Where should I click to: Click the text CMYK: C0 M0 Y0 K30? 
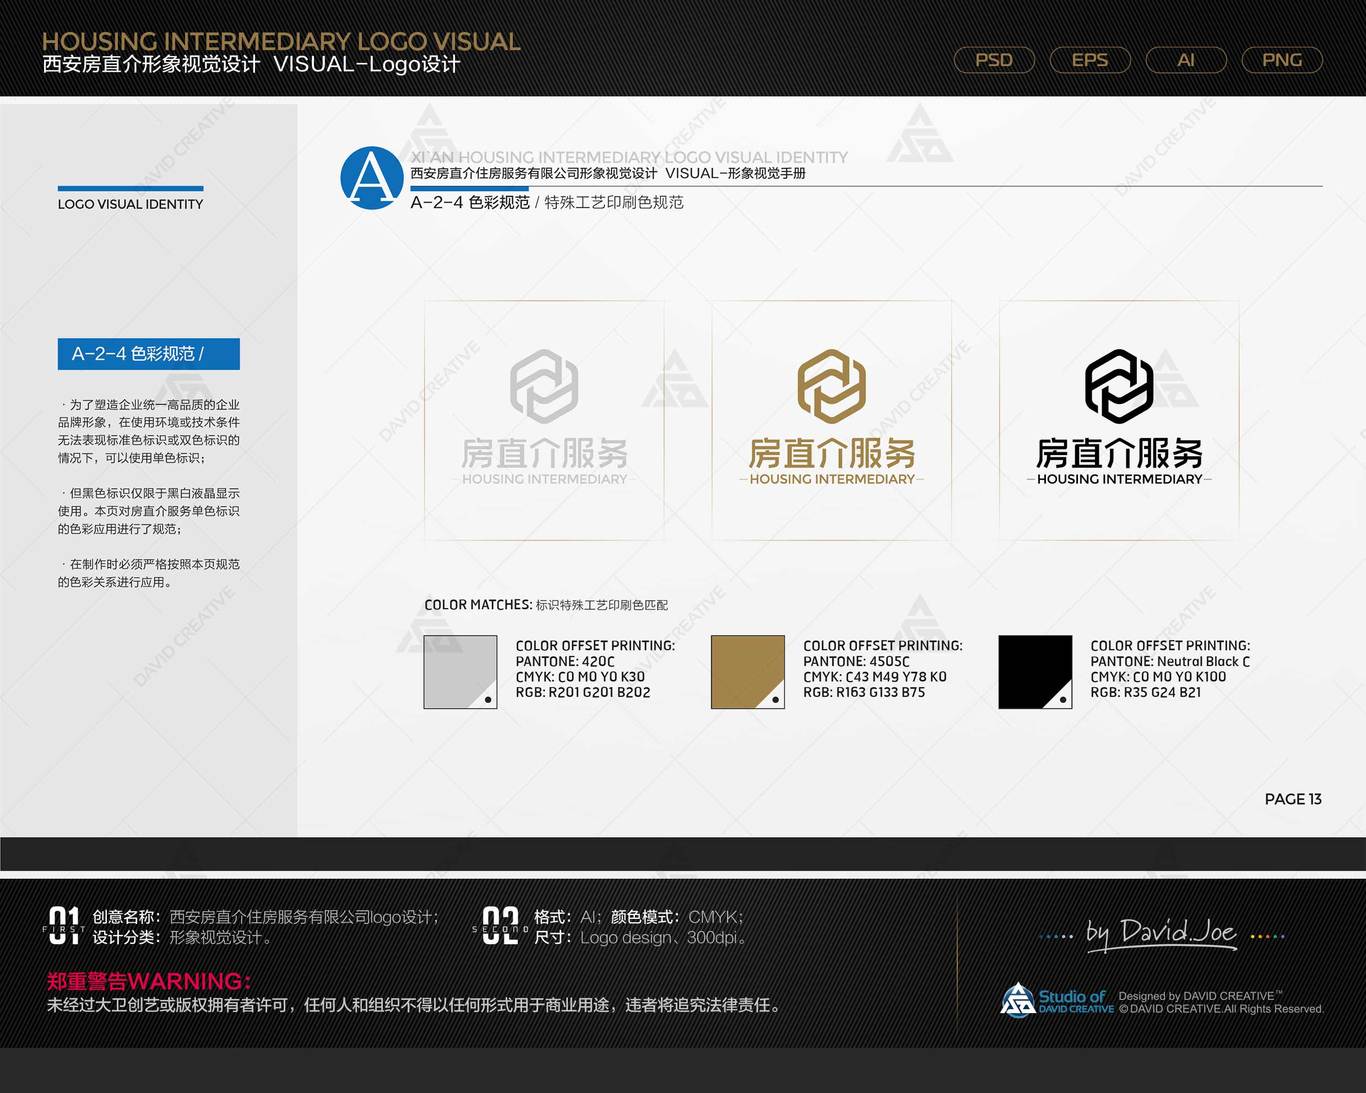(x=580, y=677)
